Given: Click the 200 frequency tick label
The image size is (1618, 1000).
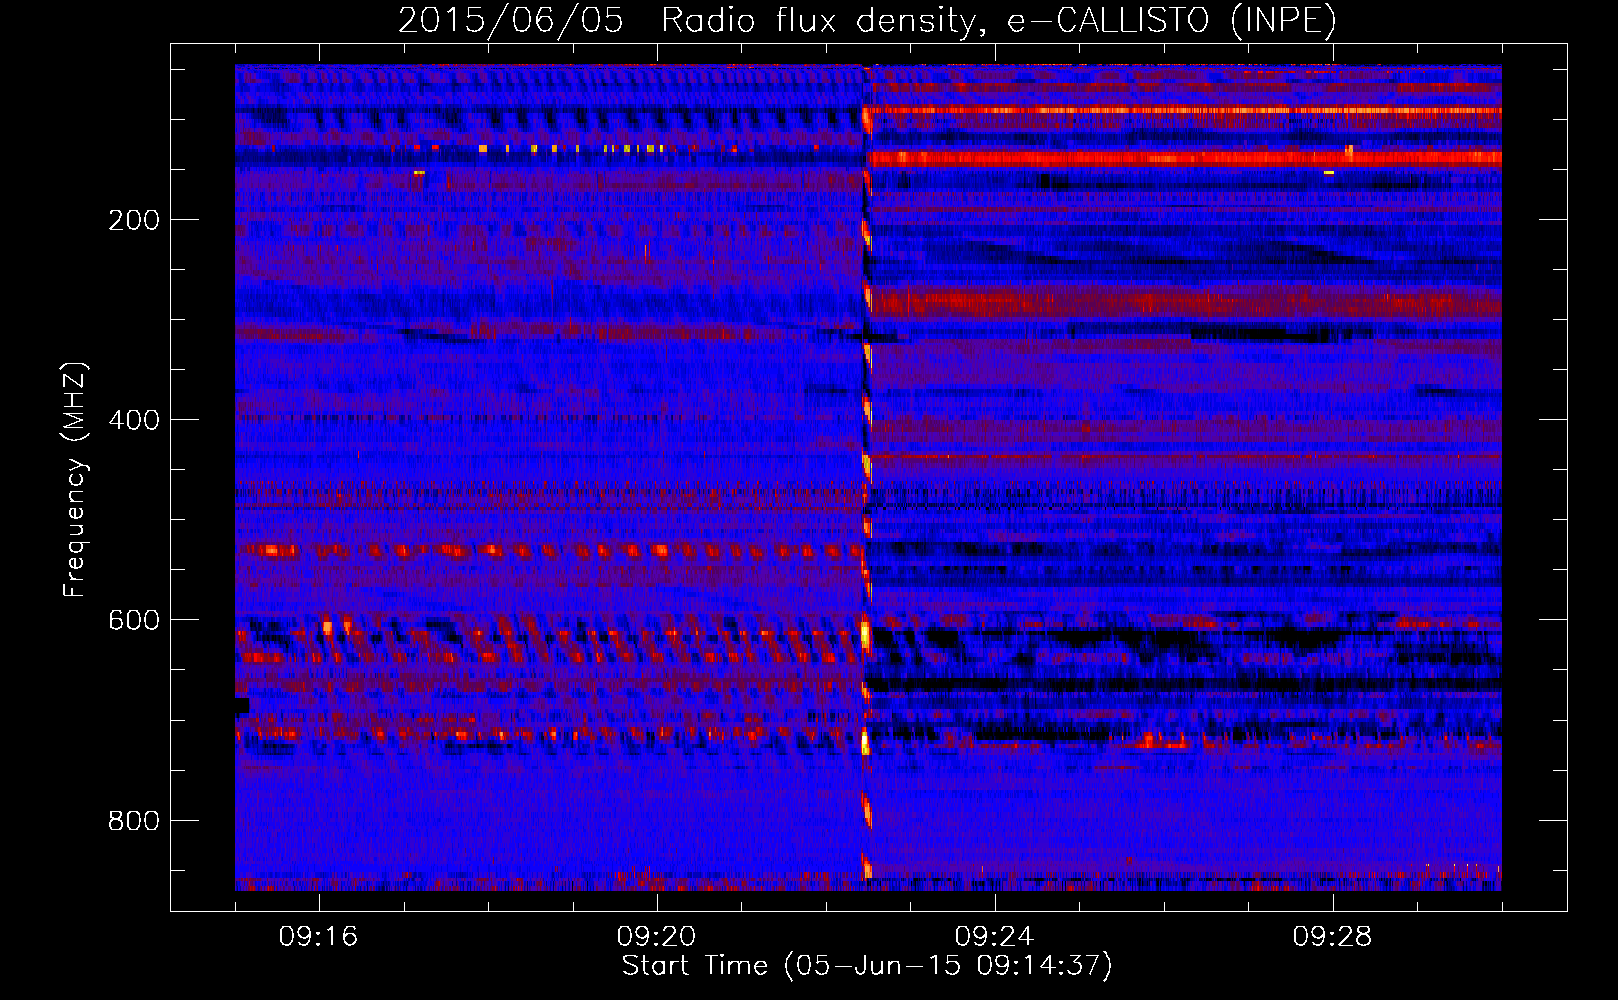Looking at the screenshot, I should [134, 220].
